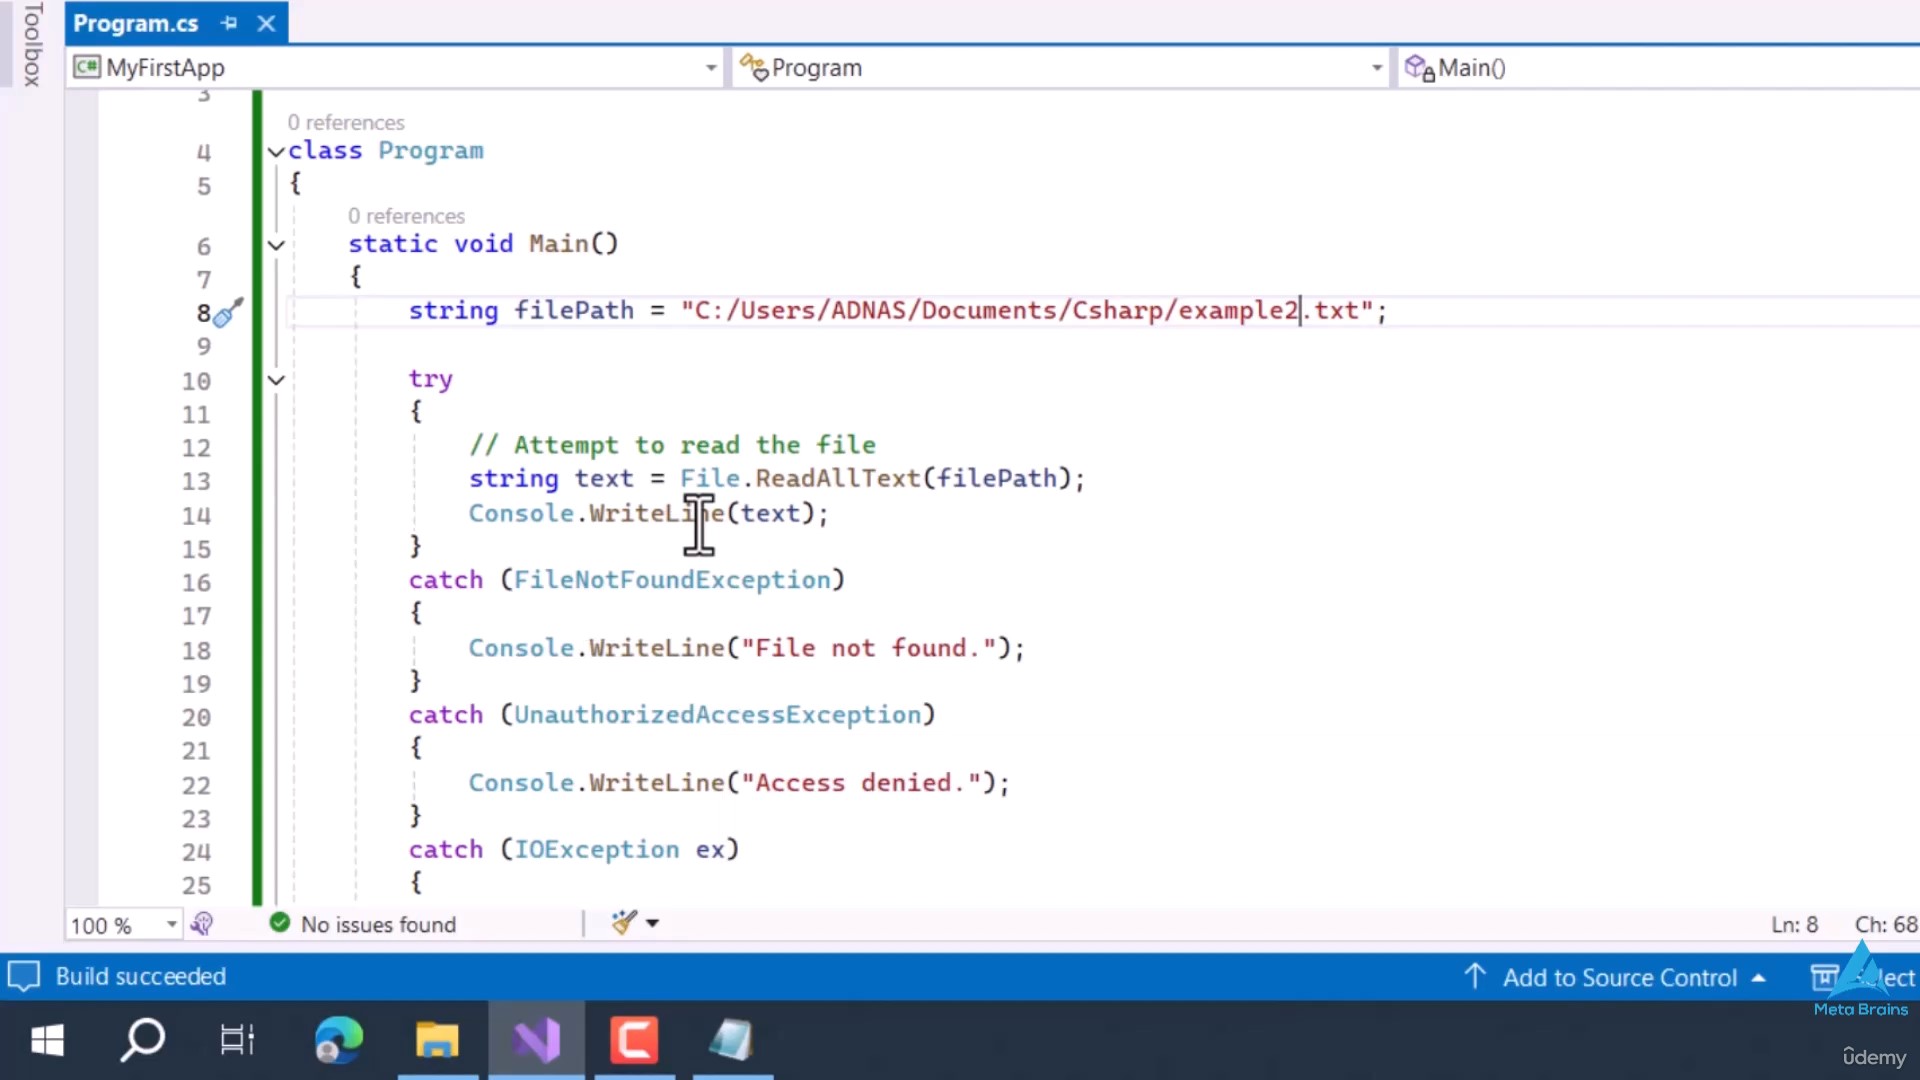This screenshot has height=1080, width=1920.
Task: Open the notepad-like app on taskbar
Action: point(731,1040)
